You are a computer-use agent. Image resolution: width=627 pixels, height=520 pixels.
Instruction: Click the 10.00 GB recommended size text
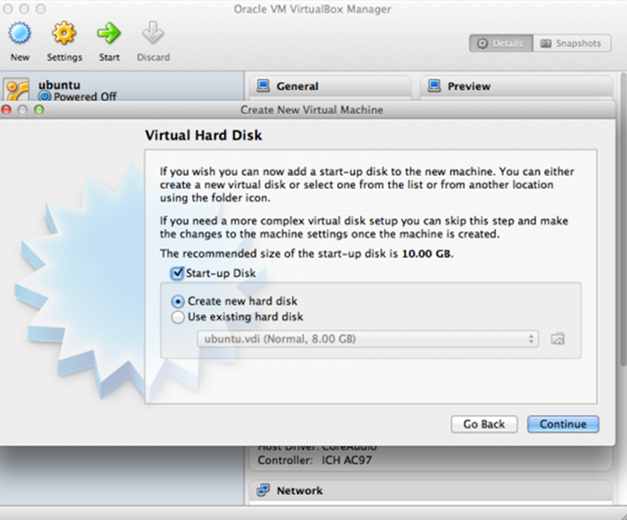point(426,254)
